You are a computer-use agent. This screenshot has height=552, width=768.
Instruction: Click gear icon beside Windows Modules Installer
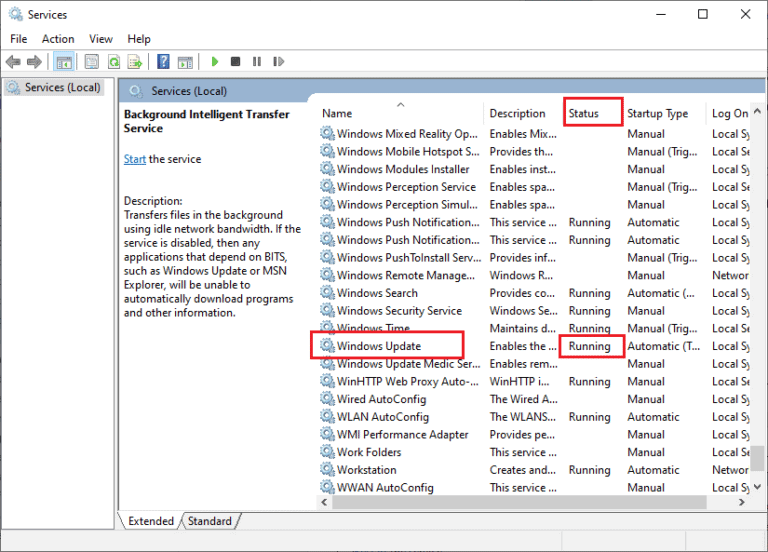click(327, 169)
